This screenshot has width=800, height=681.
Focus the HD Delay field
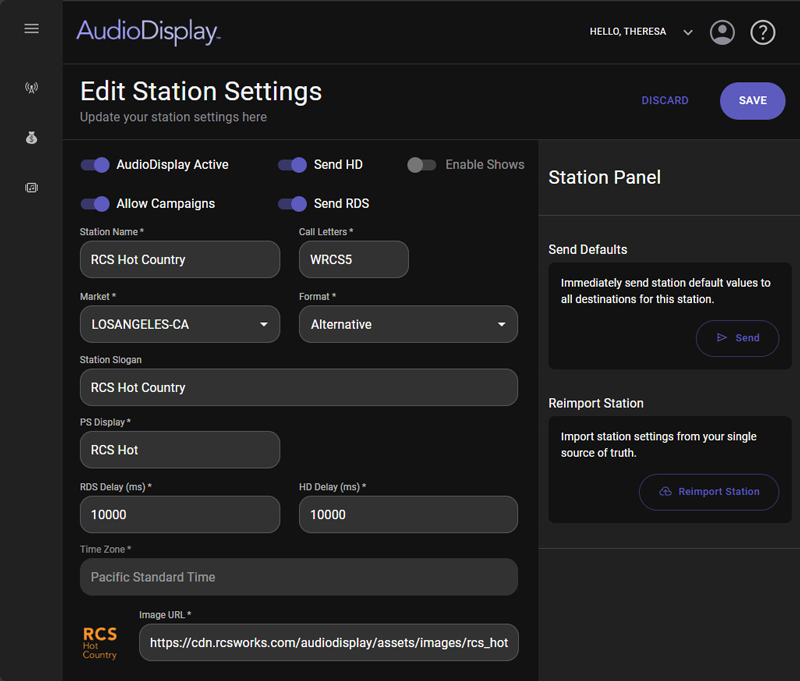pos(408,514)
